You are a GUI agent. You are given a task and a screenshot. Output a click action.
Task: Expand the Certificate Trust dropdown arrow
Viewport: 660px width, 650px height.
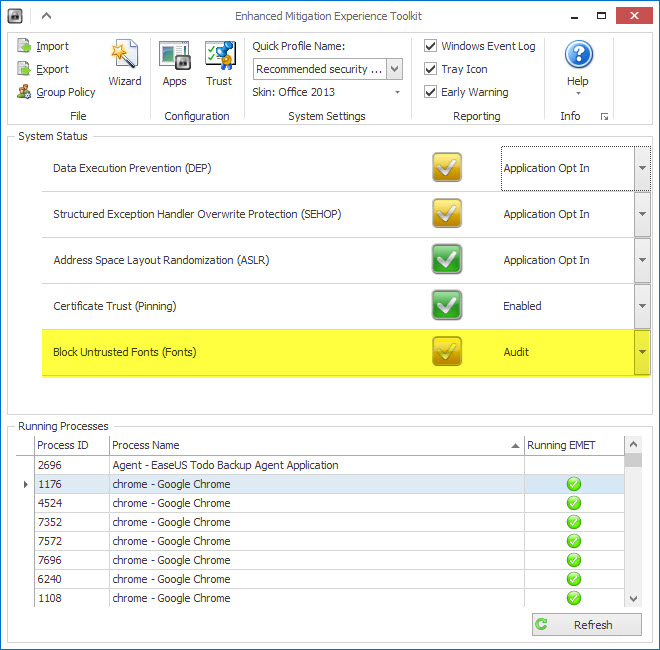tap(642, 306)
